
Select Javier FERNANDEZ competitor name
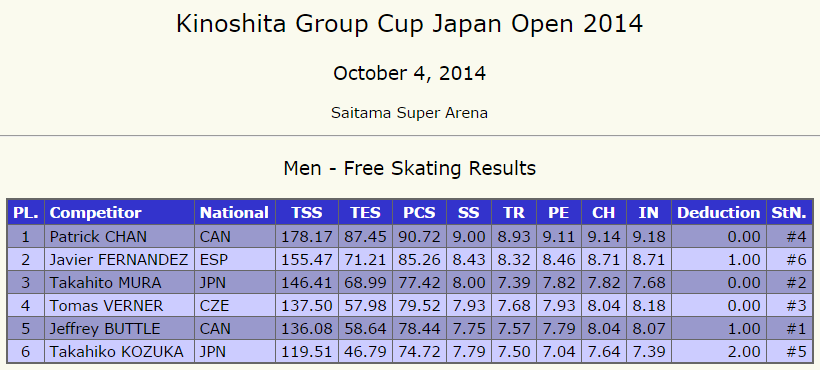tap(119, 260)
